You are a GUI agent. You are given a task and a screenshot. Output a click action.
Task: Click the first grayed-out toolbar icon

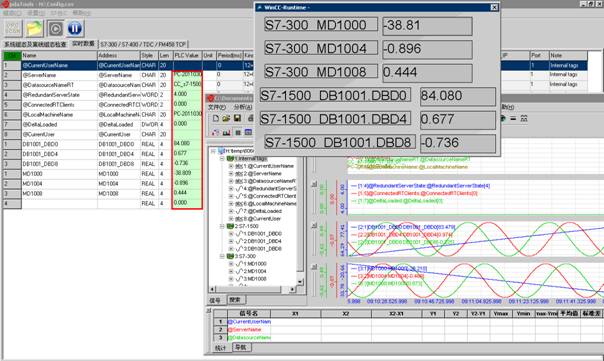[x=13, y=28]
